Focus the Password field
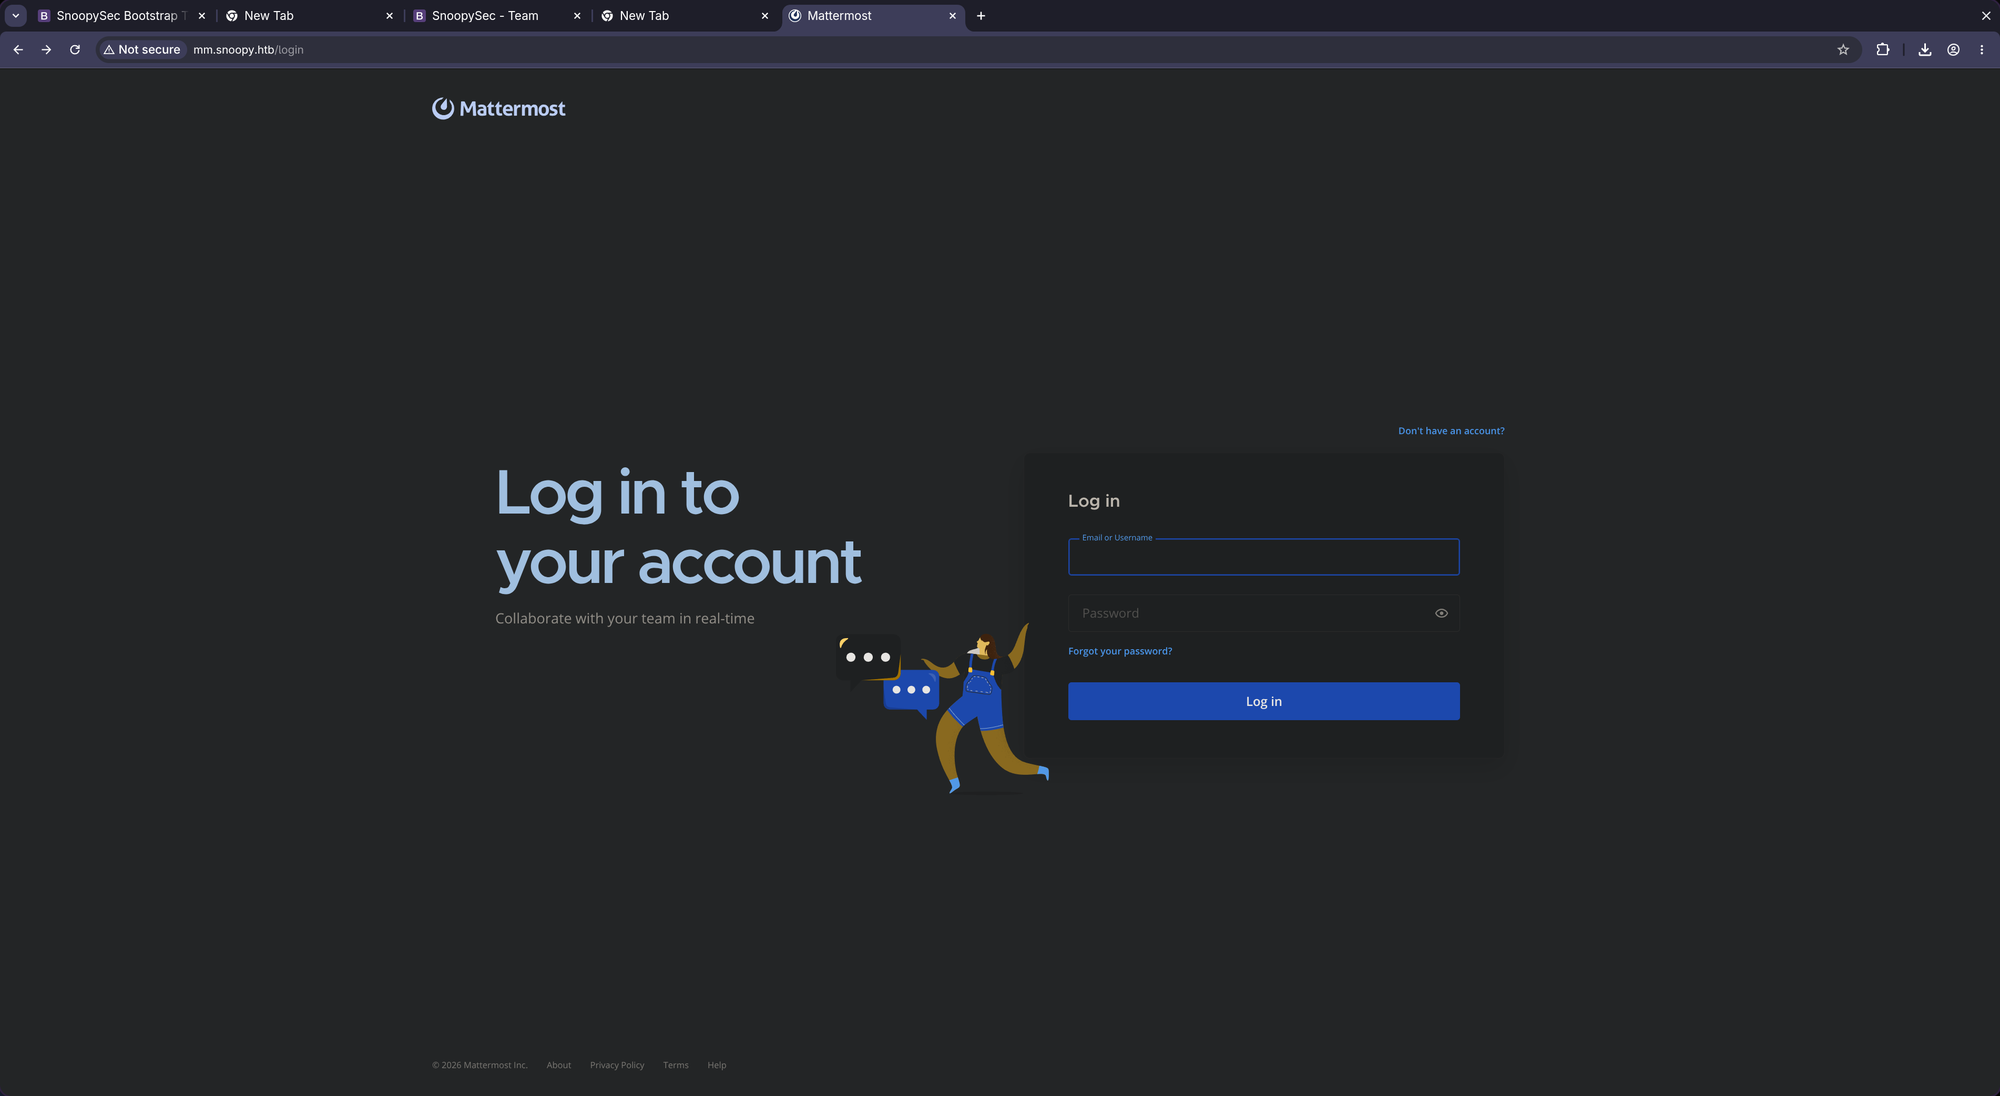This screenshot has height=1096, width=2000. (1263, 613)
